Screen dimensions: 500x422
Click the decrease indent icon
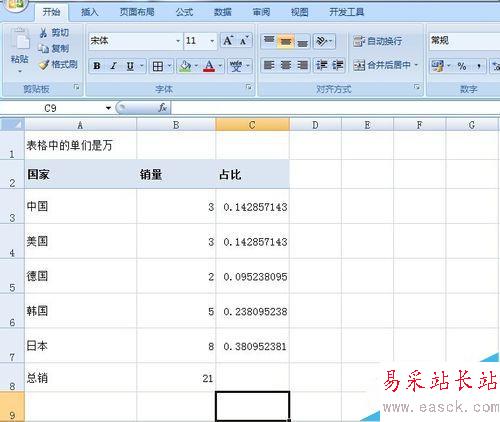(x=322, y=65)
